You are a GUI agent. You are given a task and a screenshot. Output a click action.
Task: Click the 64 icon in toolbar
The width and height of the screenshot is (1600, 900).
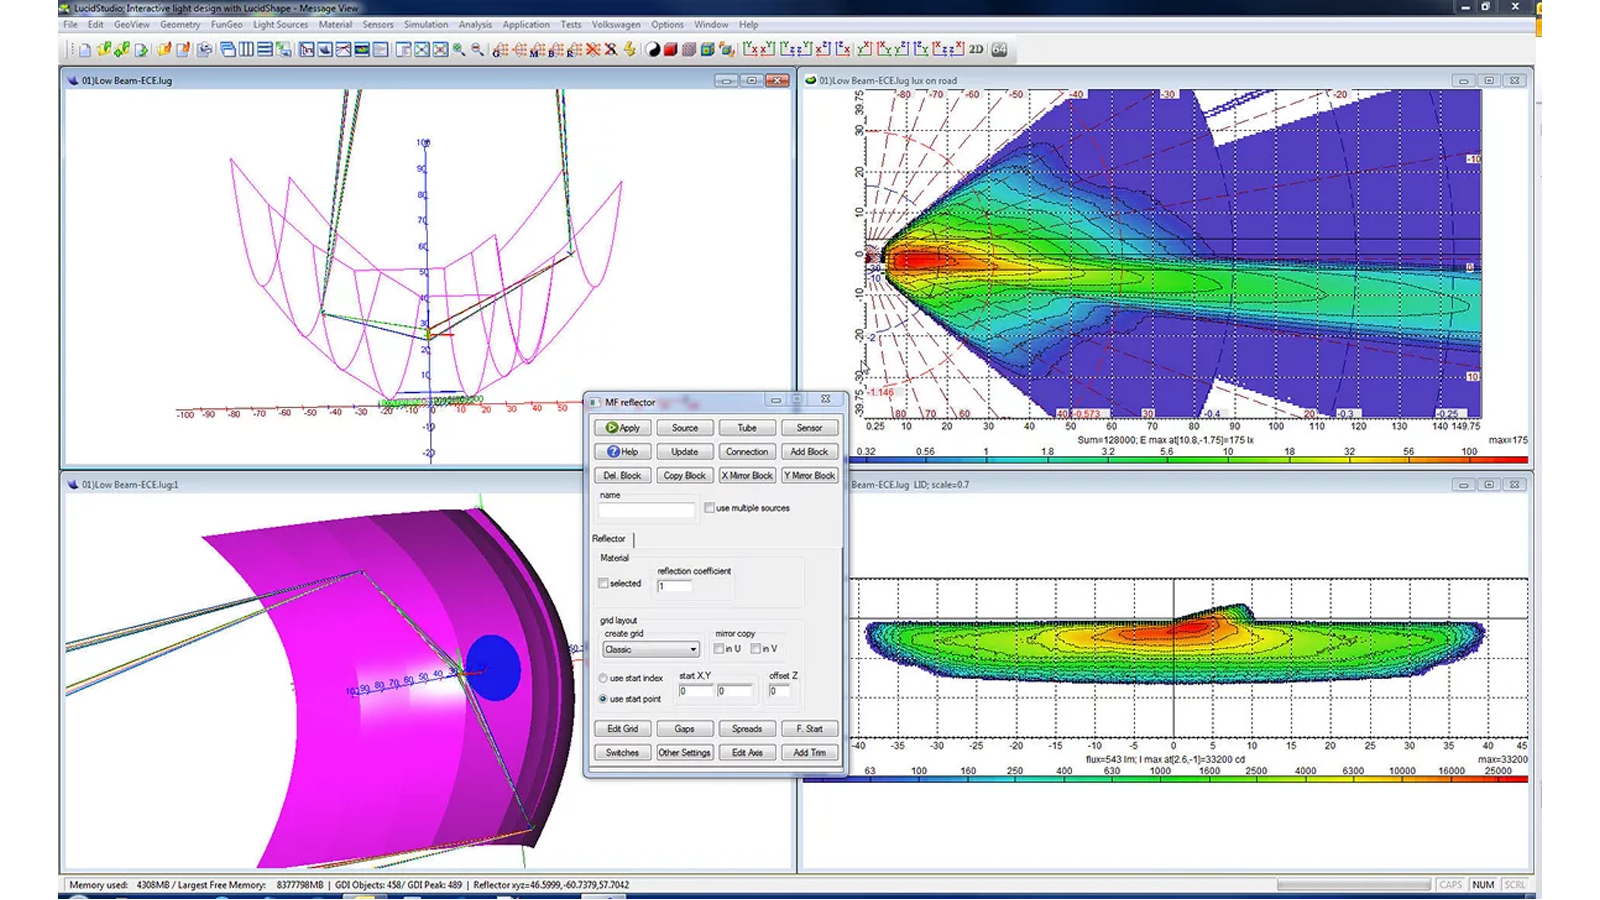[999, 49]
